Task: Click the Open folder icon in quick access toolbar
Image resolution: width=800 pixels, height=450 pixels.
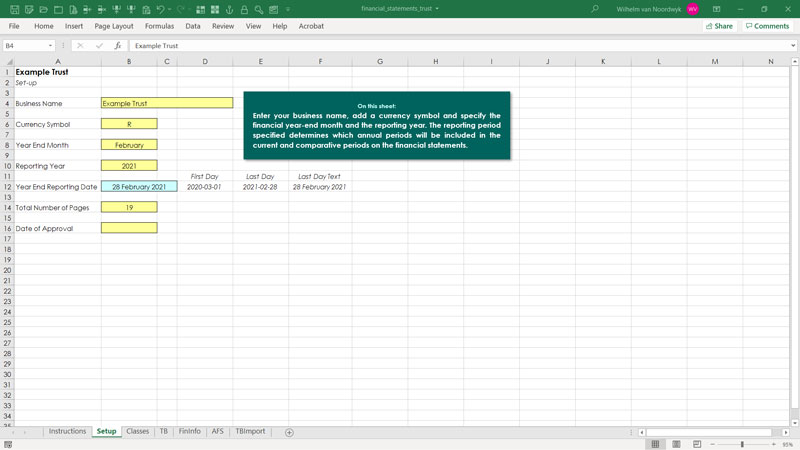Action: coord(44,10)
